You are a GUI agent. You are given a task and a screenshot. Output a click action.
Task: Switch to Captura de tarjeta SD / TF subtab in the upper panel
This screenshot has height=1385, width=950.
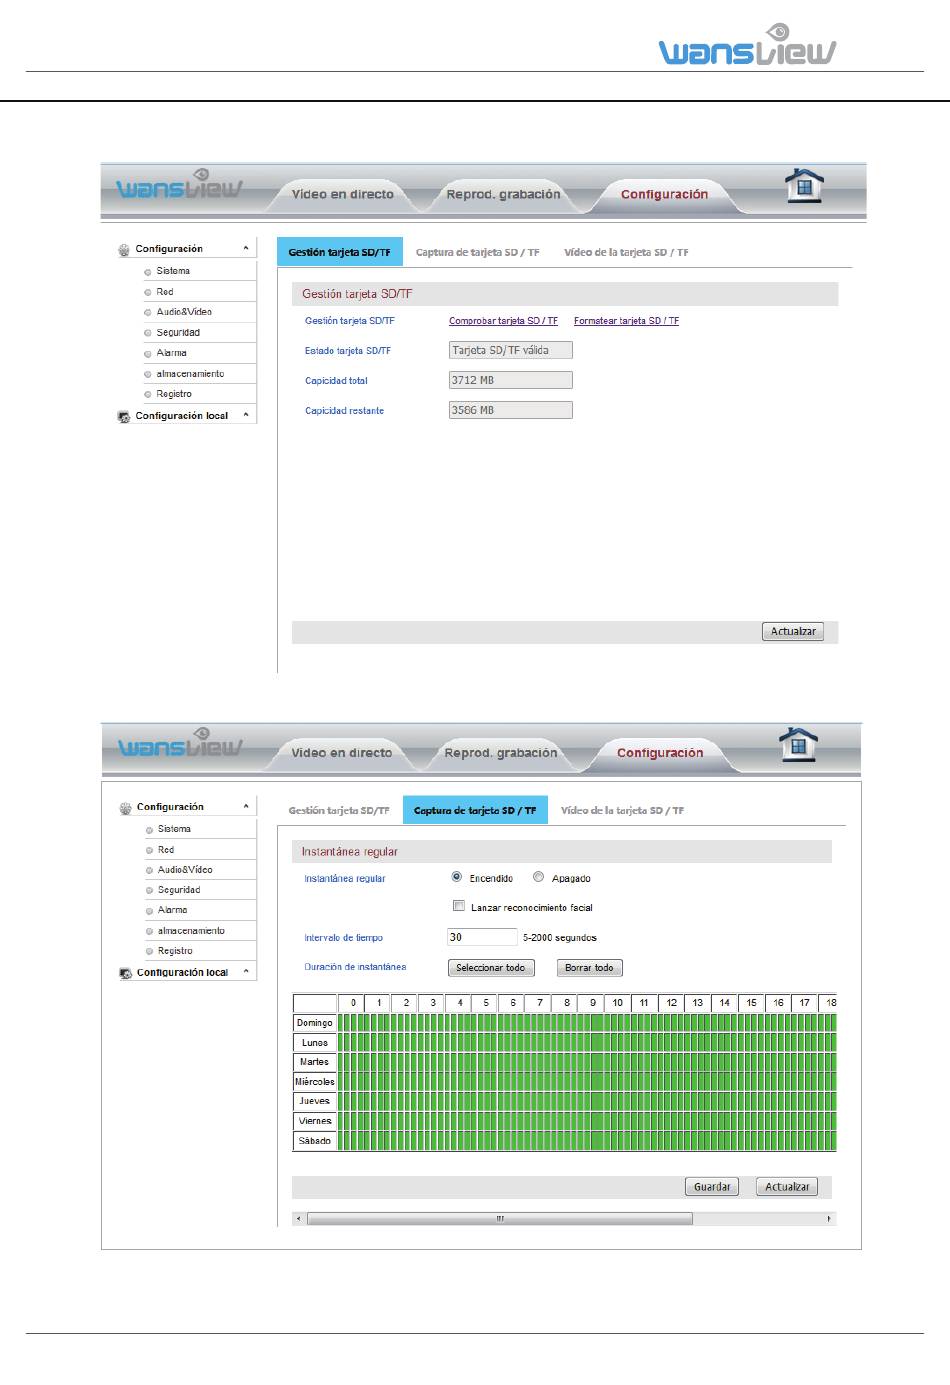point(477,253)
